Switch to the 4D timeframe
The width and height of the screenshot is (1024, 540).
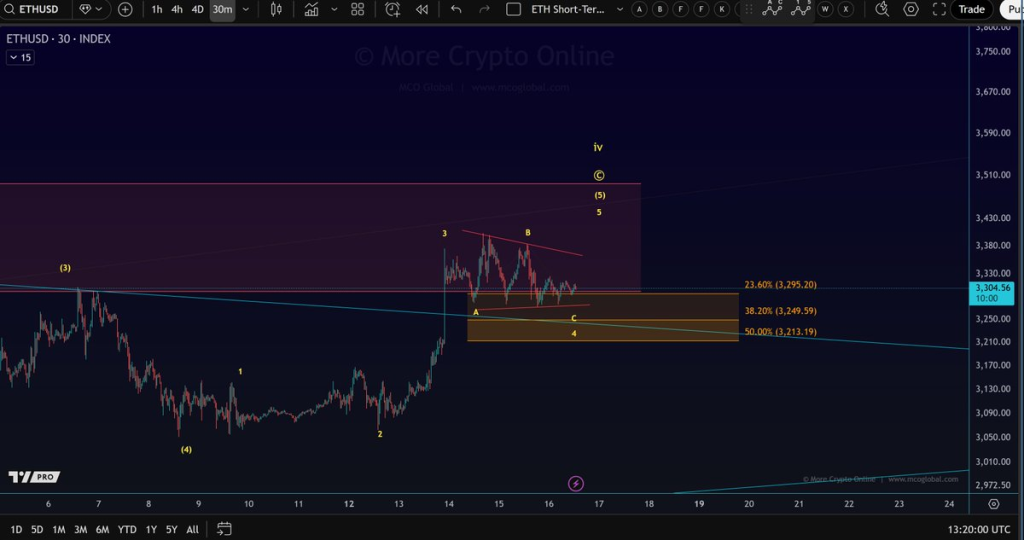[x=197, y=9]
